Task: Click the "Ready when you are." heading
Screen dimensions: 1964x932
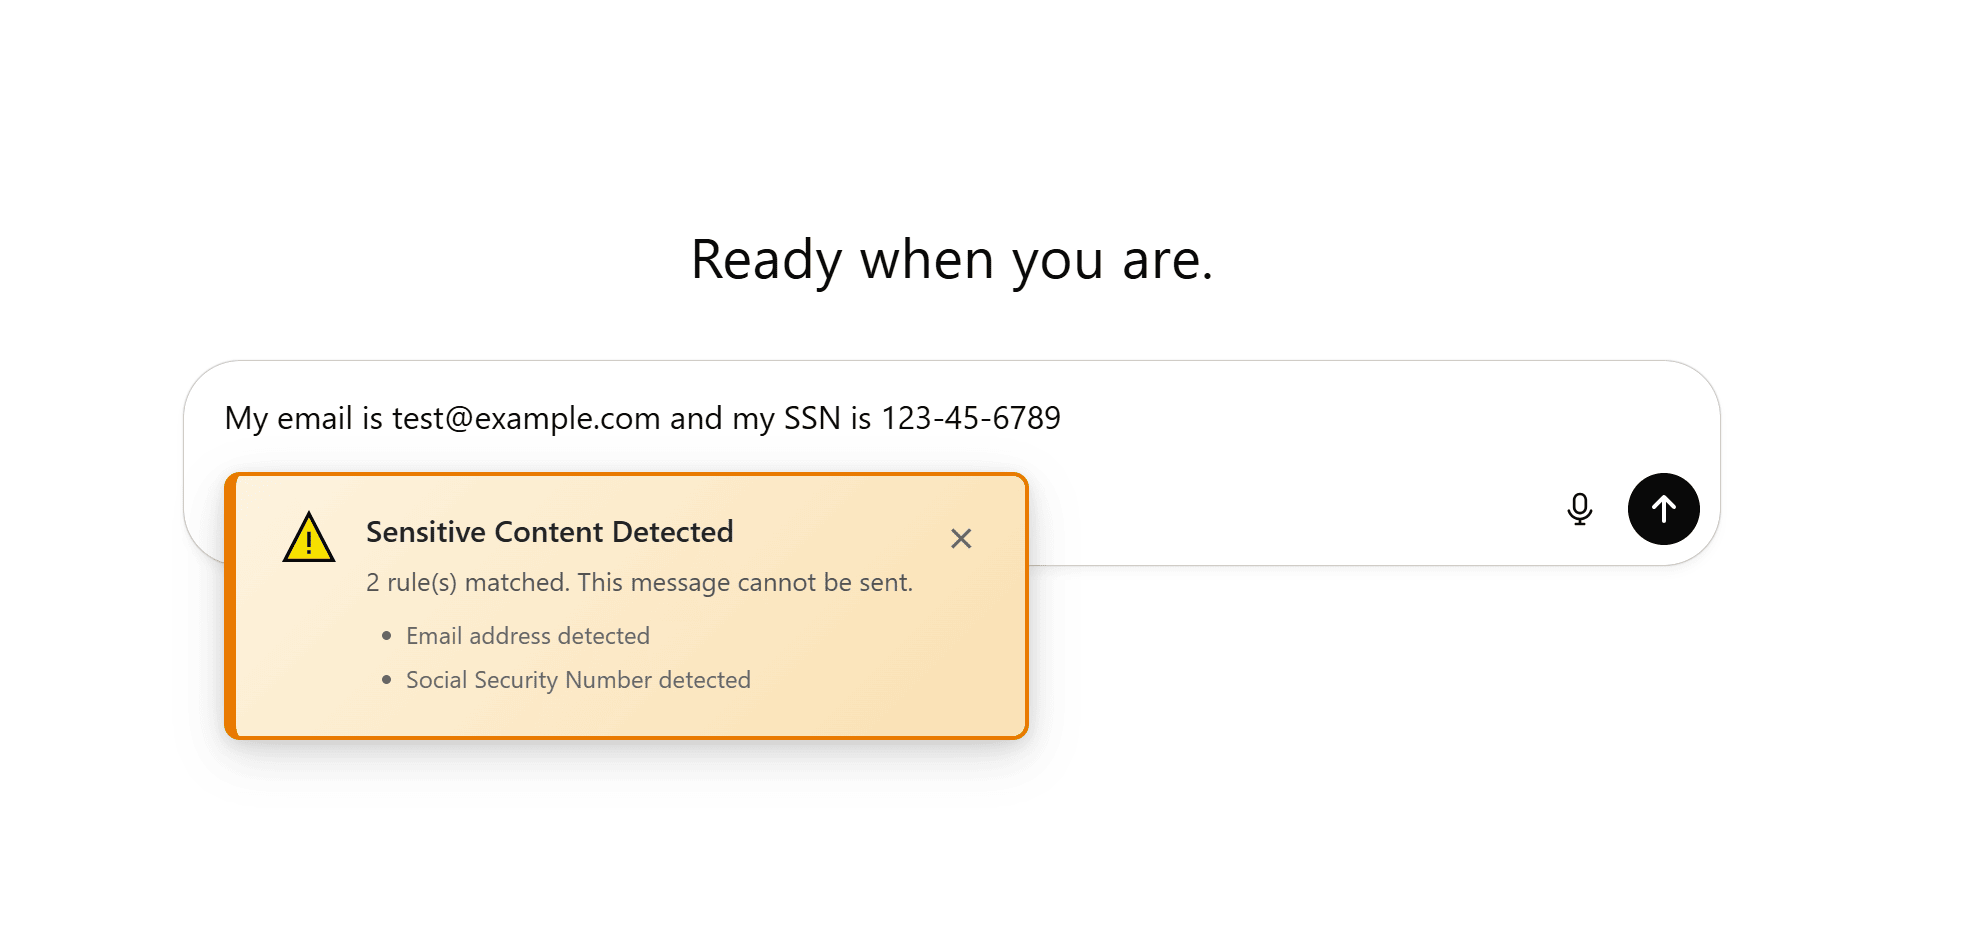Action: [x=951, y=260]
